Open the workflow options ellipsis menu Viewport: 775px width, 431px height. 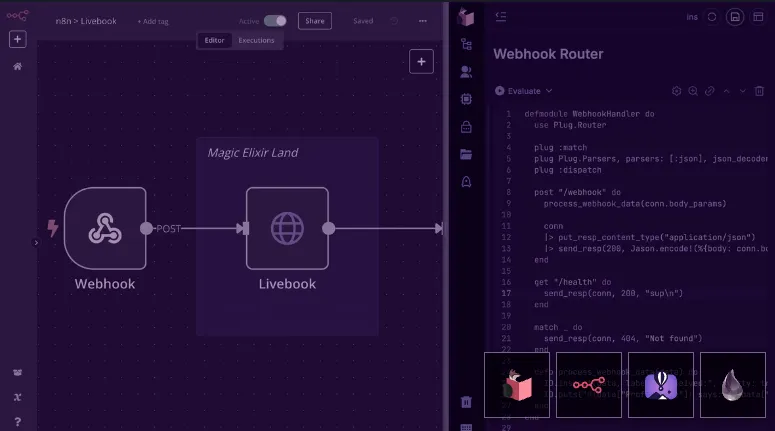423,21
